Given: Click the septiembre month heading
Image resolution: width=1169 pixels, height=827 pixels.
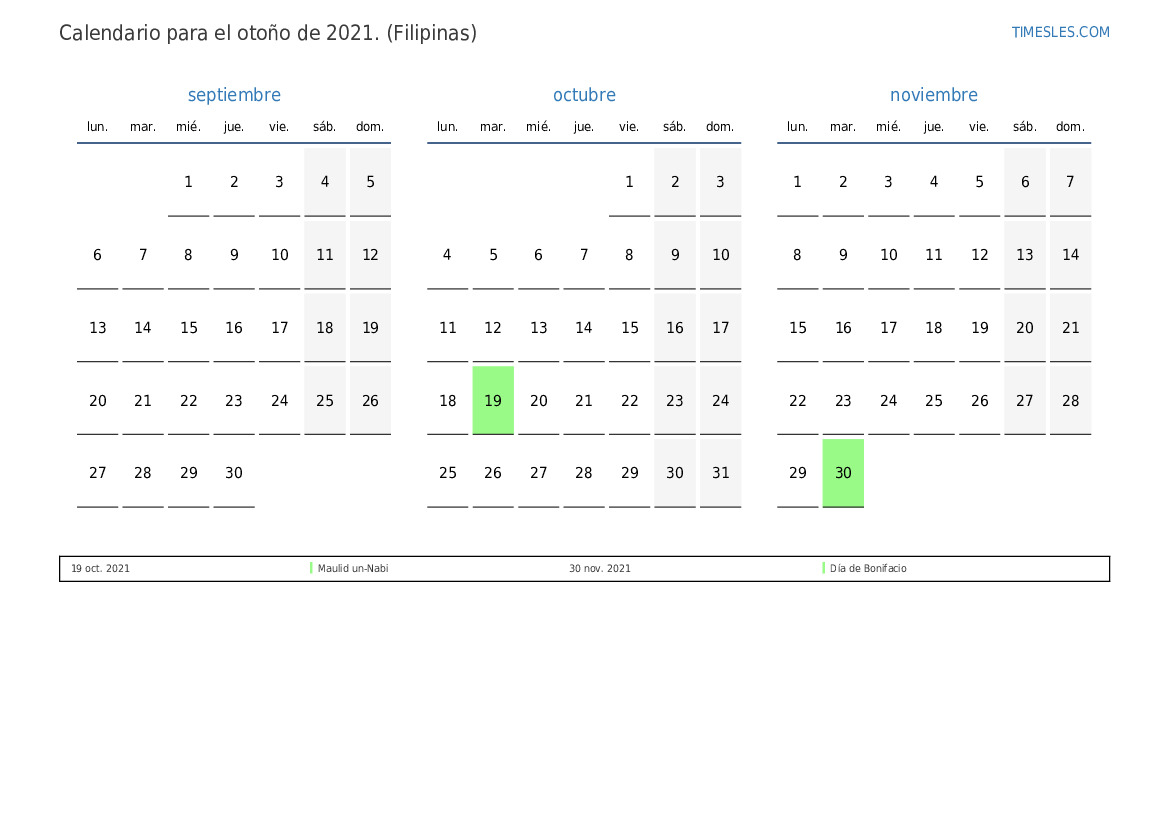Looking at the screenshot, I should pyautogui.click(x=234, y=95).
